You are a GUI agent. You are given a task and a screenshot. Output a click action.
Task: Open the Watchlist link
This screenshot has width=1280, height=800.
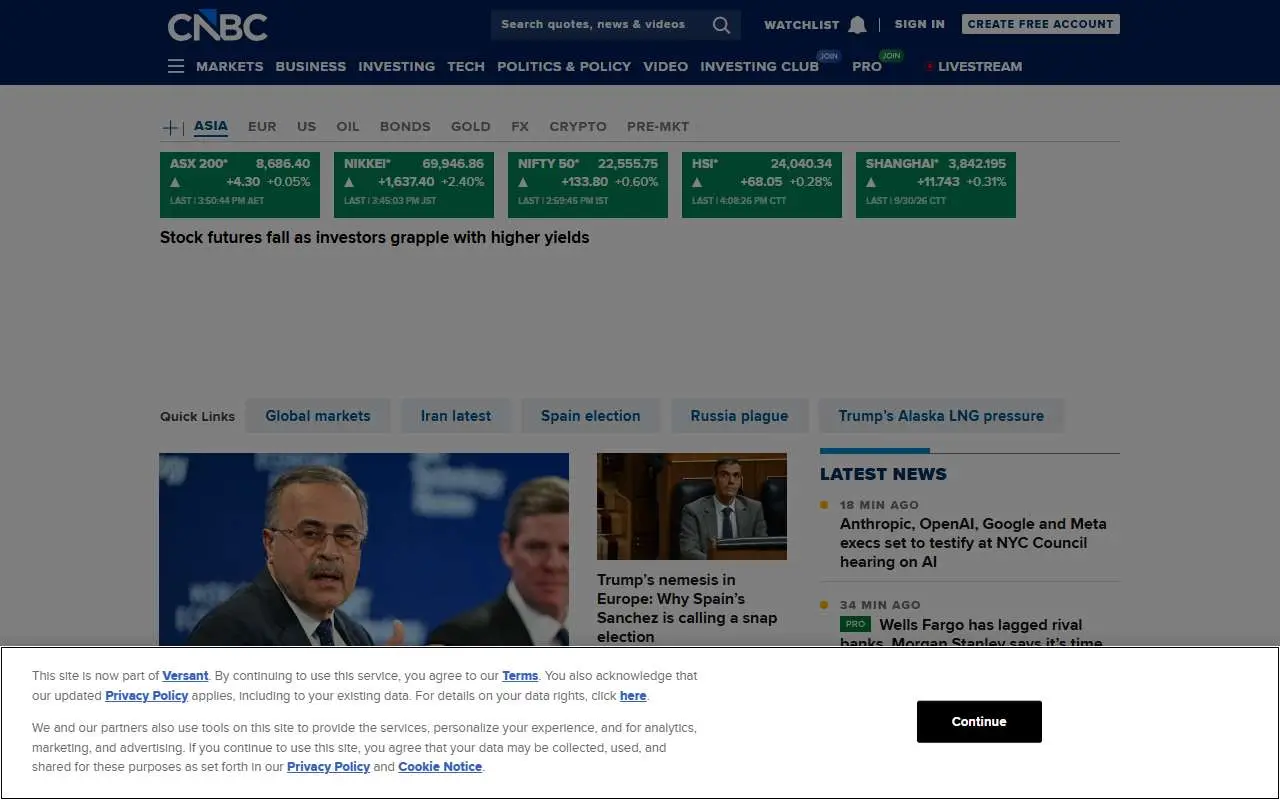click(802, 25)
